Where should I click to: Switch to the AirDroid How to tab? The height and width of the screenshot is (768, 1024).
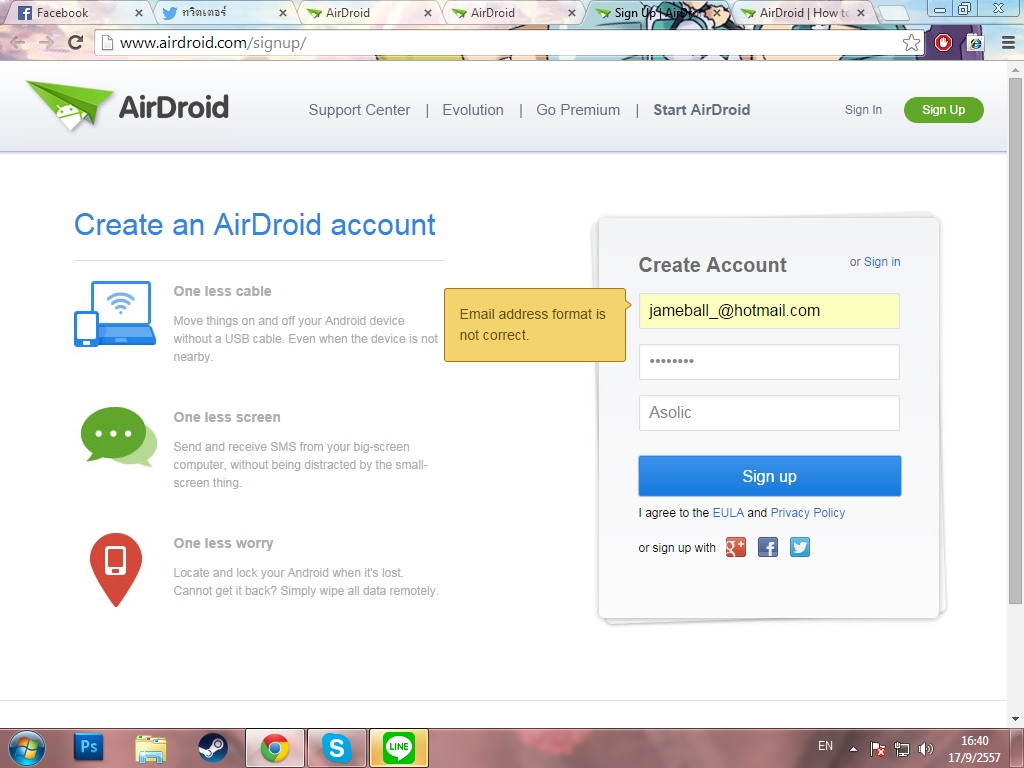coord(804,12)
